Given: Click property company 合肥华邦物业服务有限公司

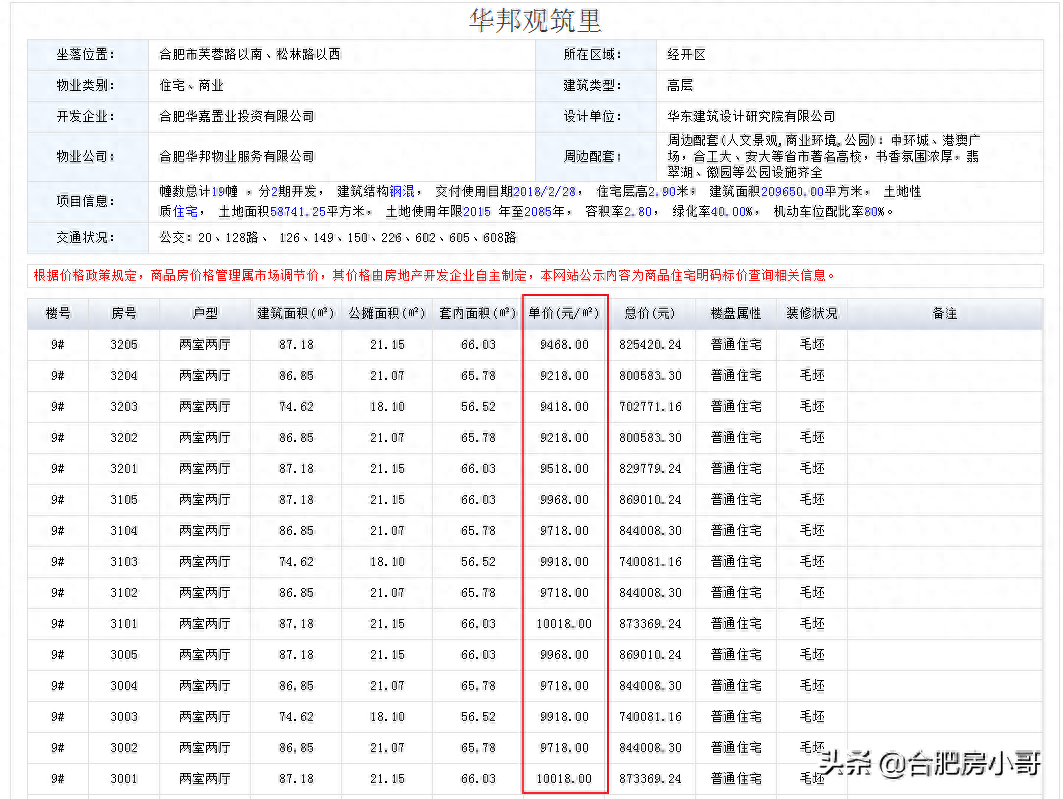Looking at the screenshot, I should click(237, 157).
